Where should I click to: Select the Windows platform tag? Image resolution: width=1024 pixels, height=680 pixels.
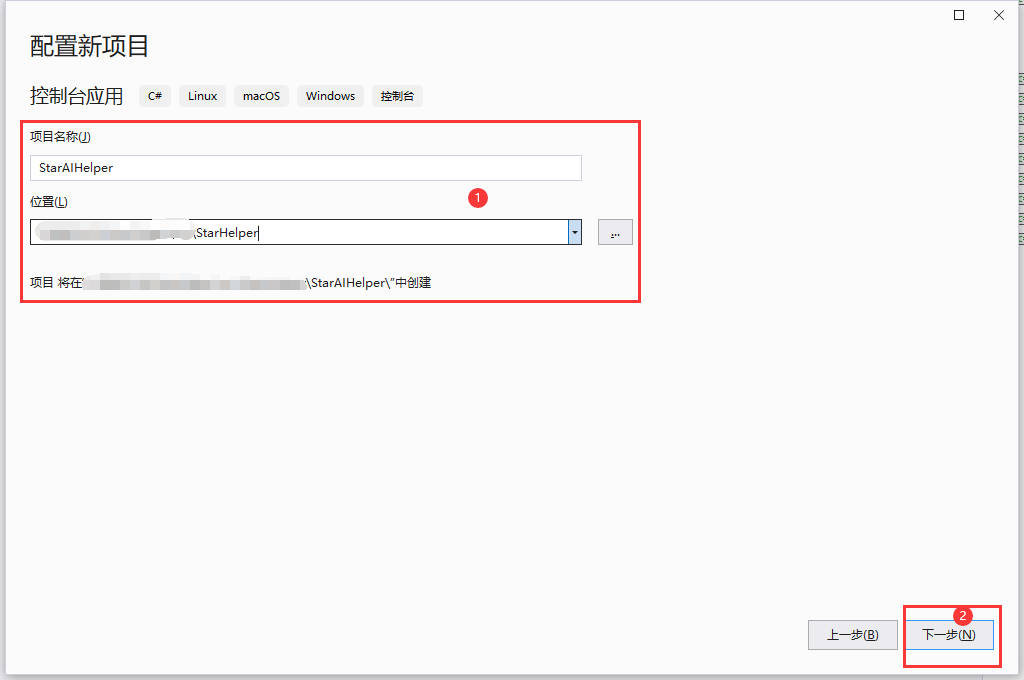coord(330,96)
